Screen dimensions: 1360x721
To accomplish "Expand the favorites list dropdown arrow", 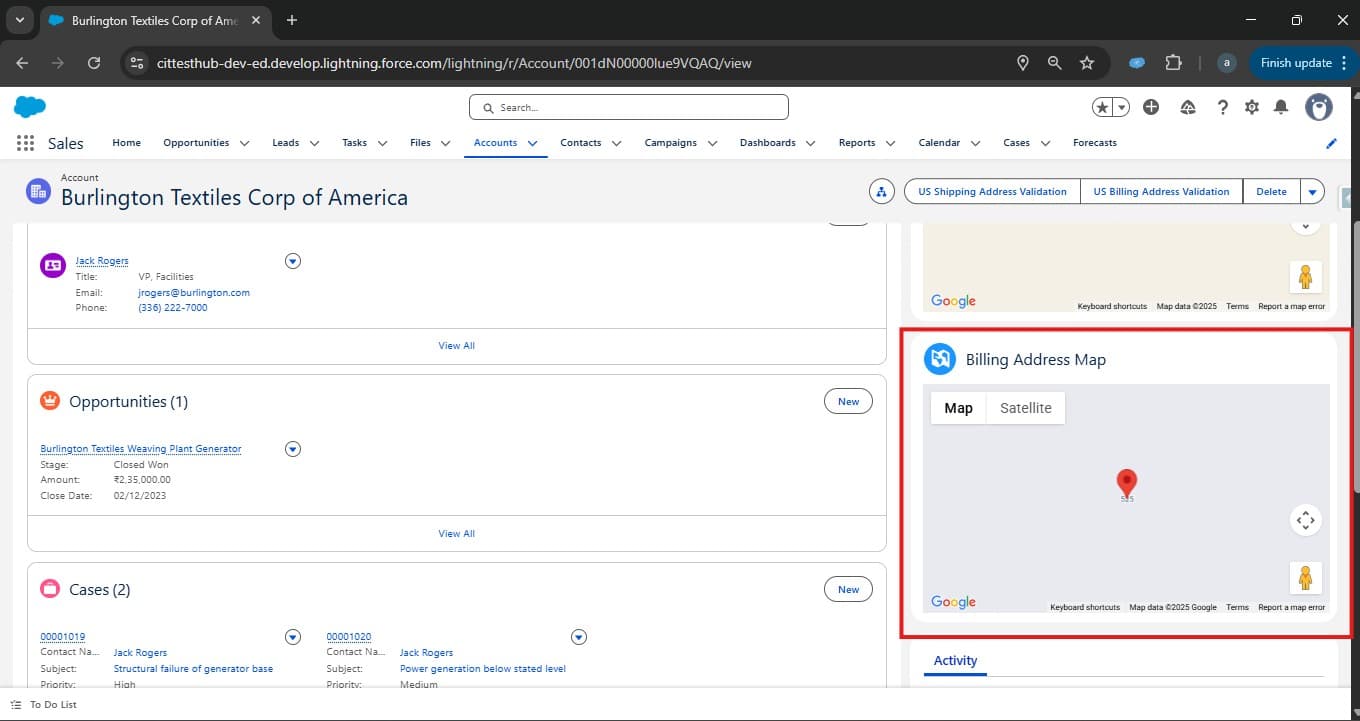I will click(x=1122, y=107).
